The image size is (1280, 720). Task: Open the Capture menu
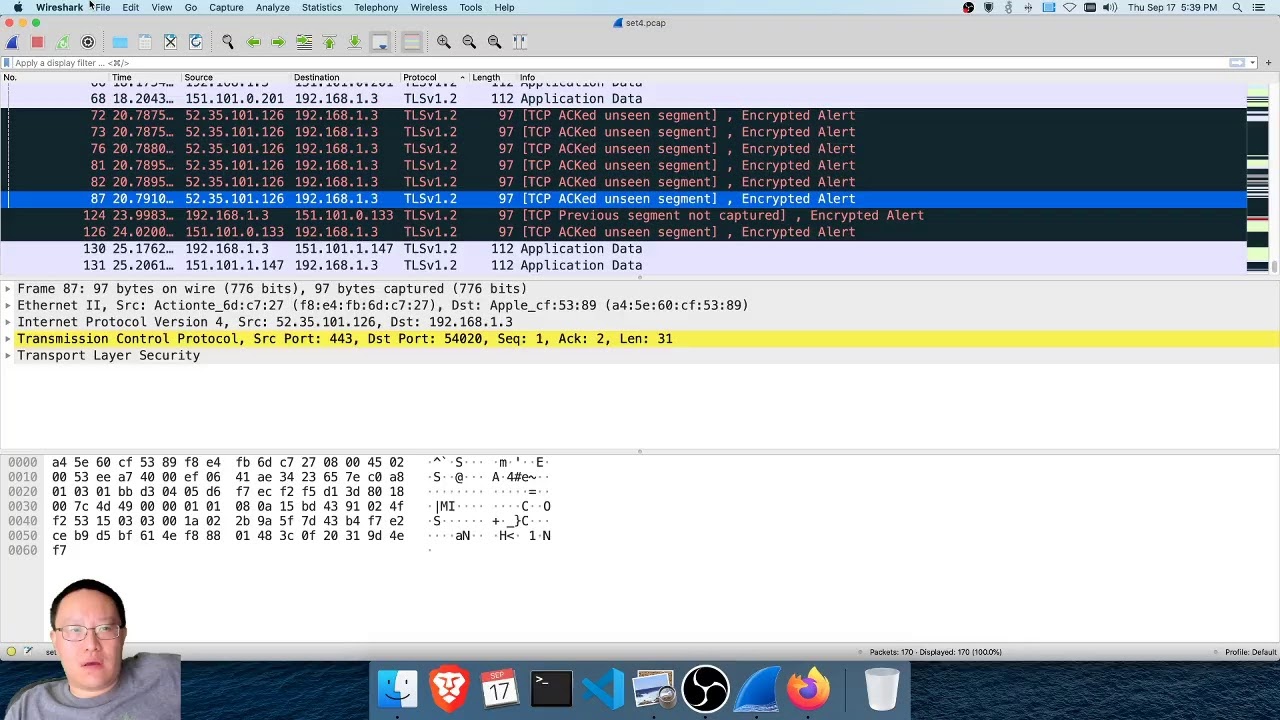[226, 7]
